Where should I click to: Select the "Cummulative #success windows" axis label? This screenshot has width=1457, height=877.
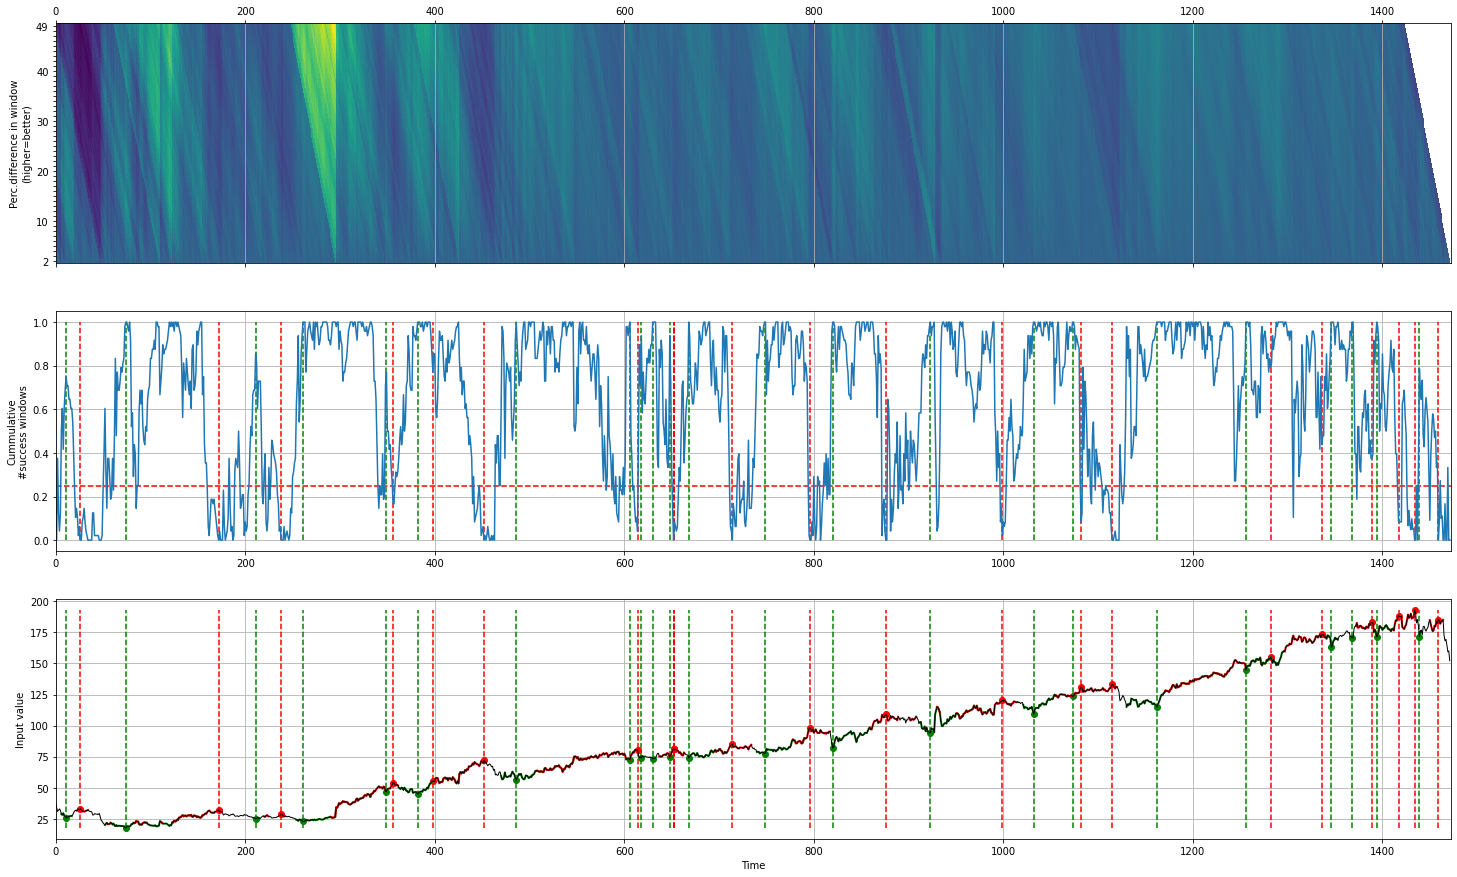coord(17,432)
